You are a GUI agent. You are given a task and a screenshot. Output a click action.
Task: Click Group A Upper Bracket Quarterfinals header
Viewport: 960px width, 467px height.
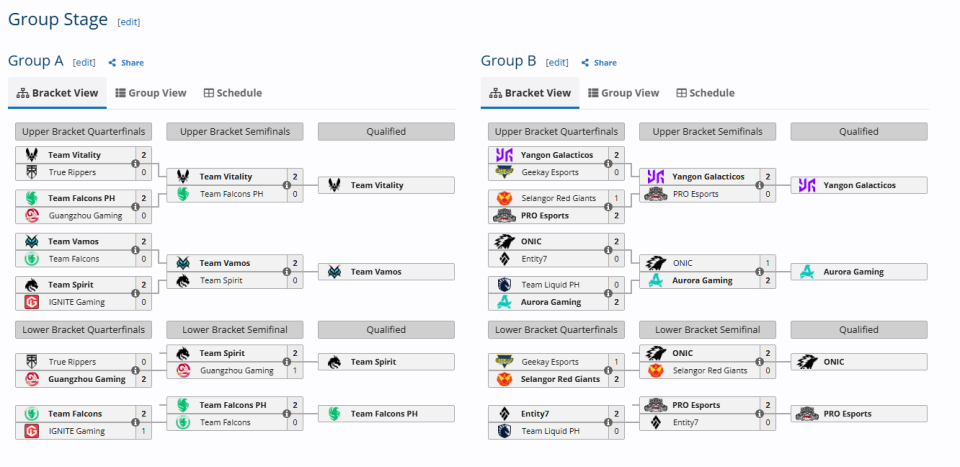[83, 132]
